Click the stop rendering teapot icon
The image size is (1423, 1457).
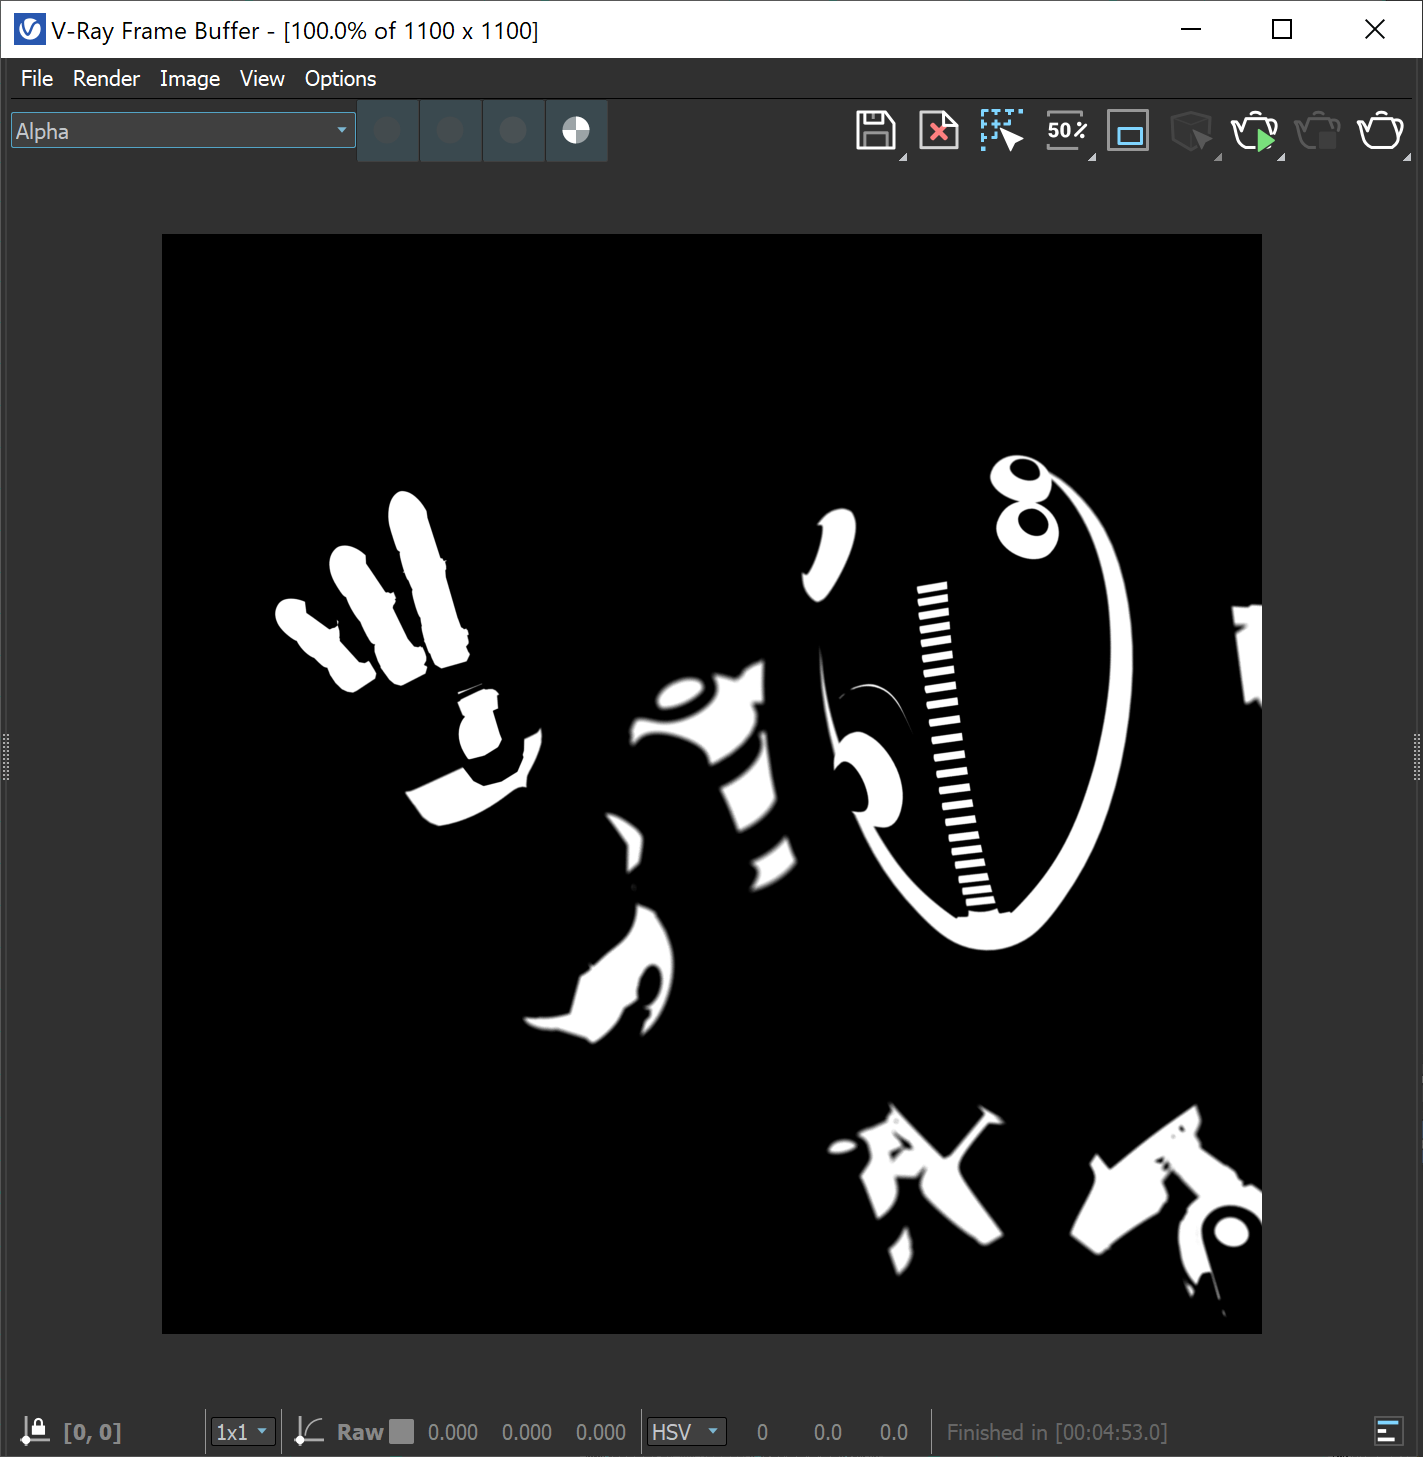point(1317,131)
